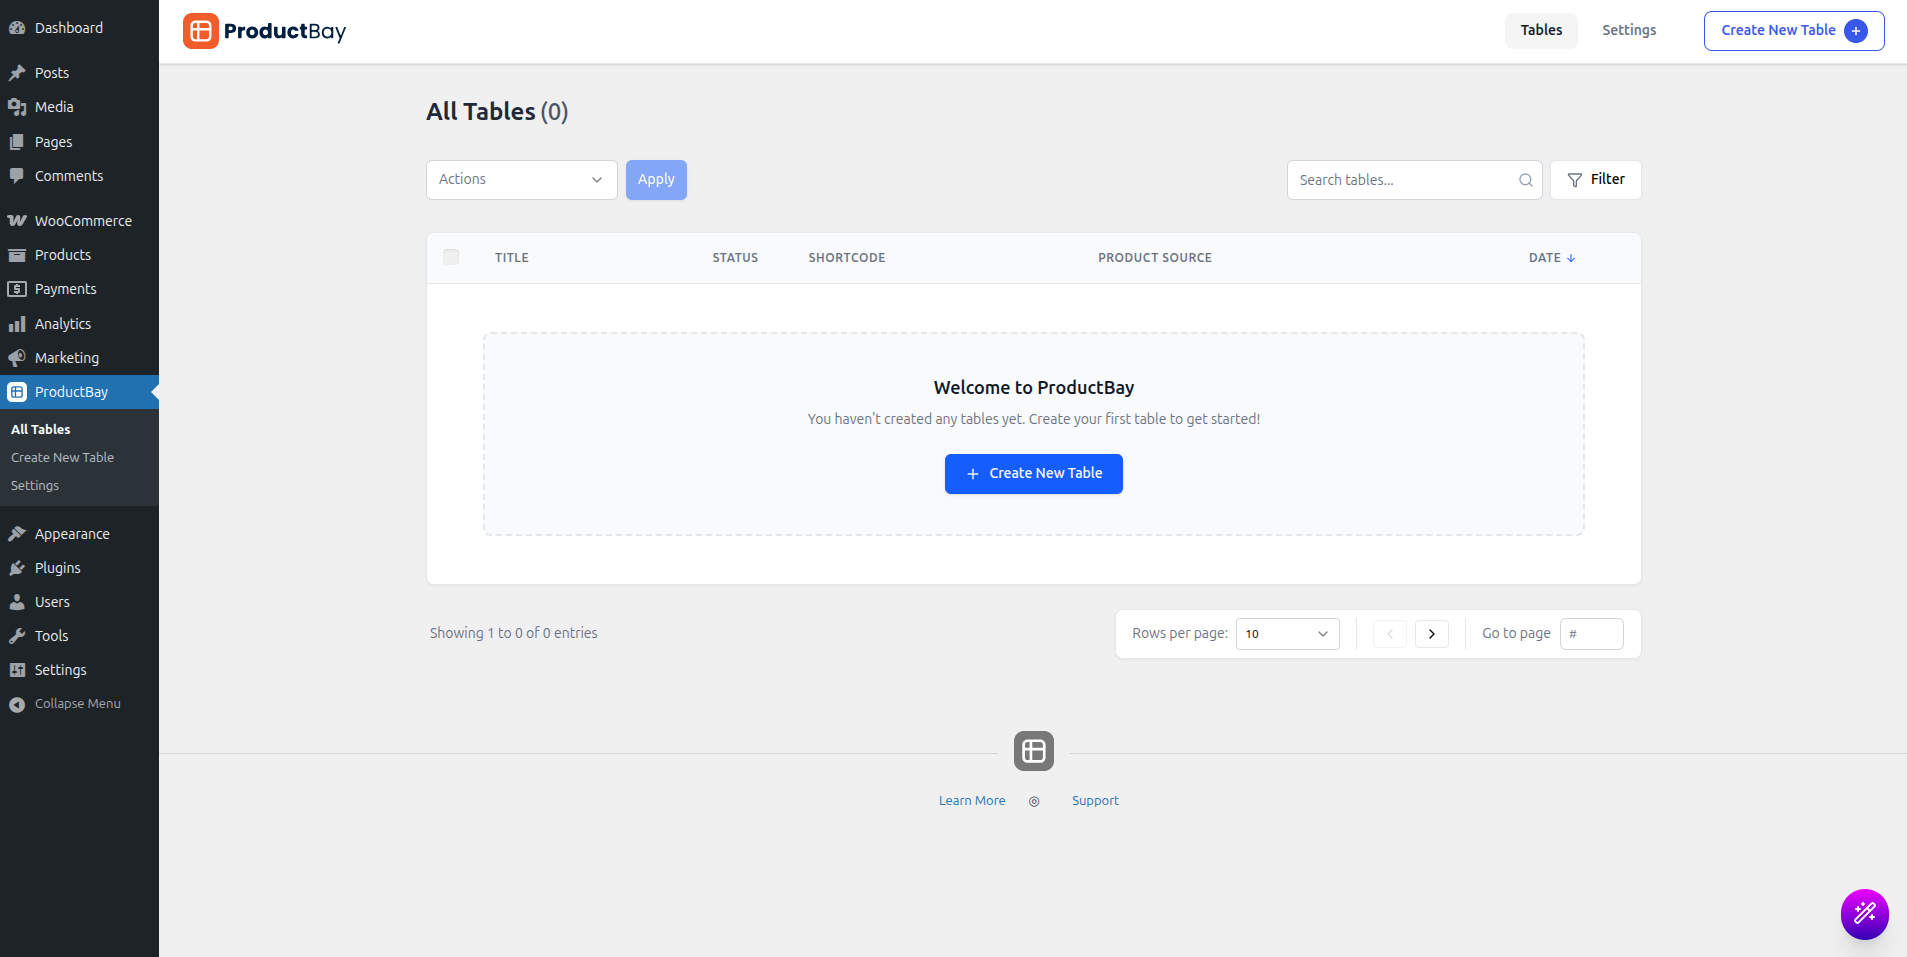Open Media from the sidebar icon

point(18,106)
